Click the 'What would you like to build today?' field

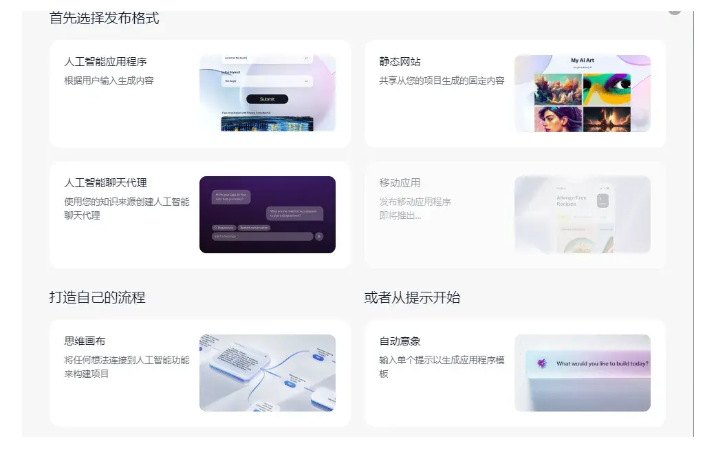point(600,364)
